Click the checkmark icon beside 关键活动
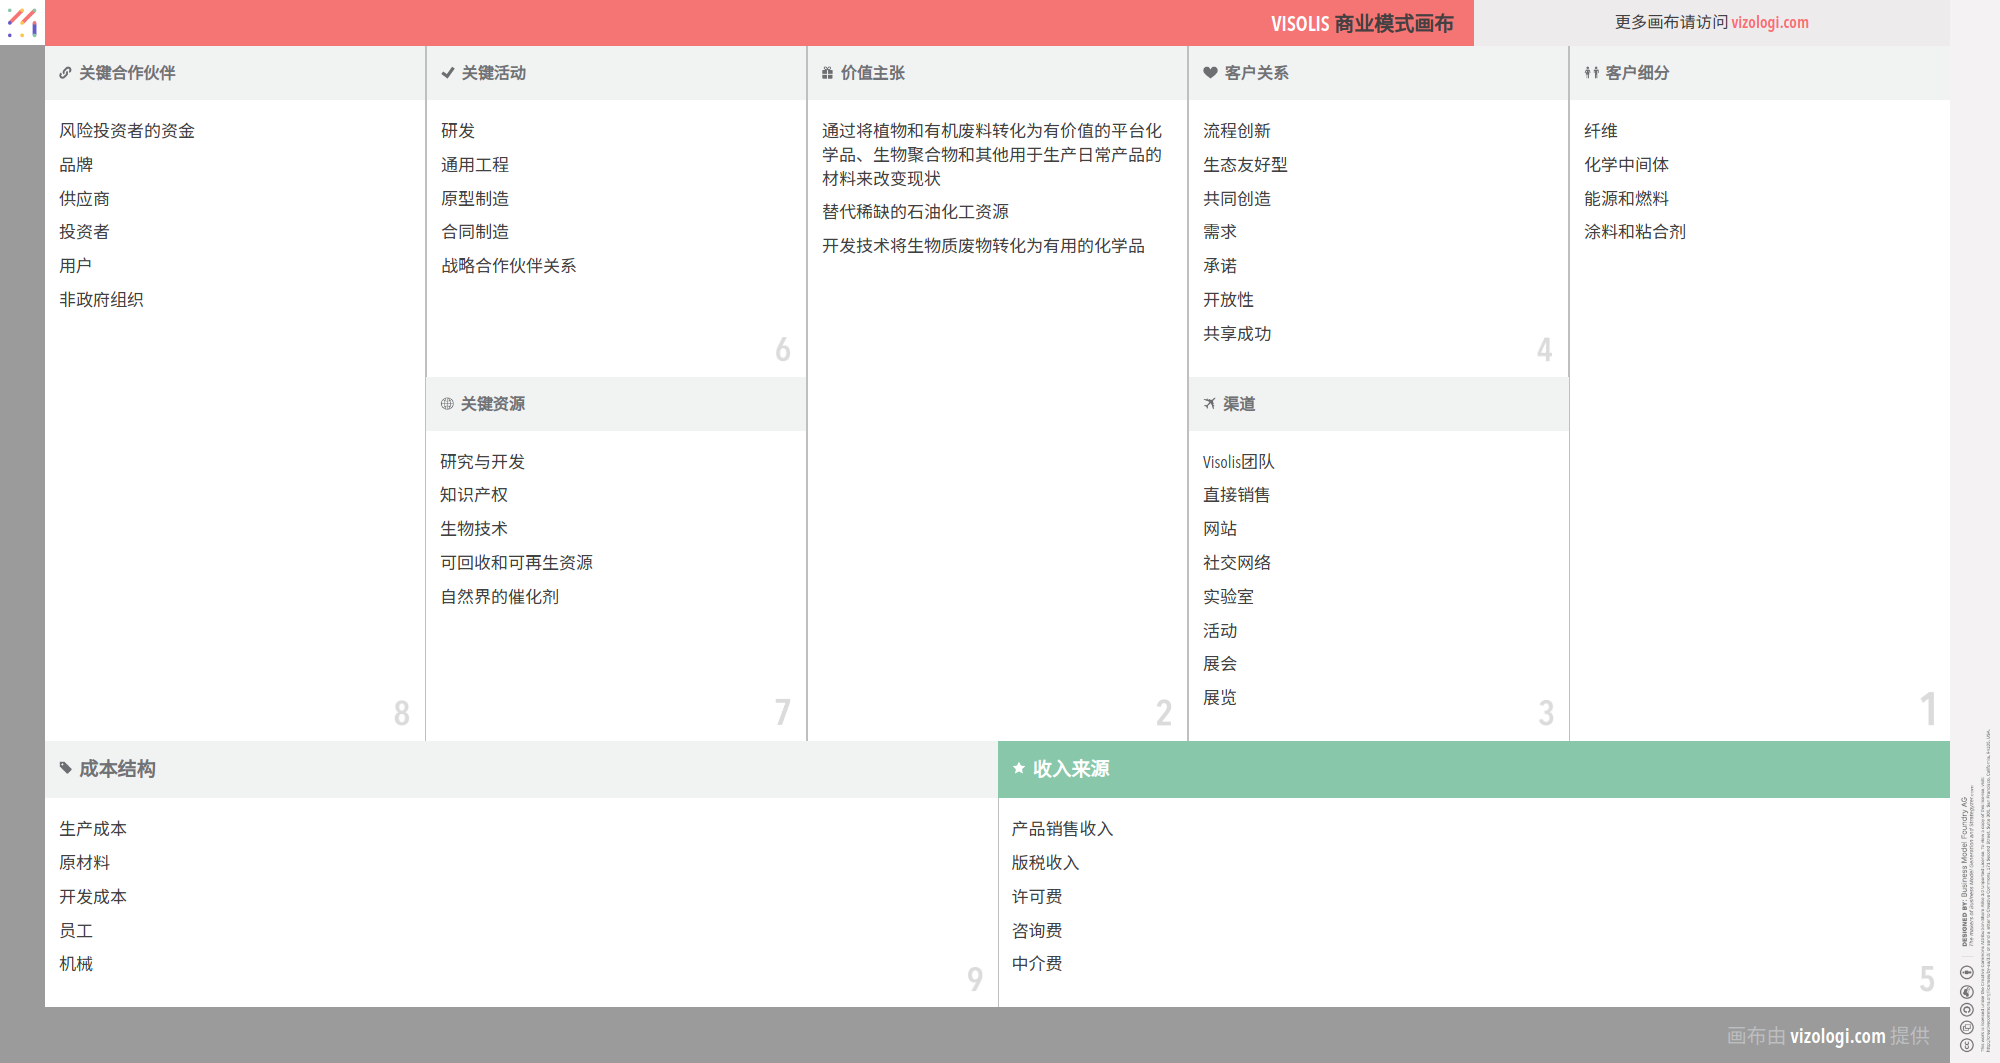 coord(447,72)
